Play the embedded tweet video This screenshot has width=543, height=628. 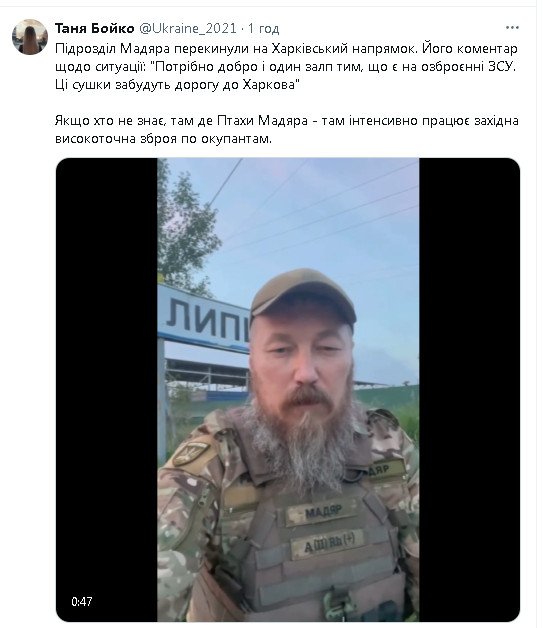coord(288,389)
